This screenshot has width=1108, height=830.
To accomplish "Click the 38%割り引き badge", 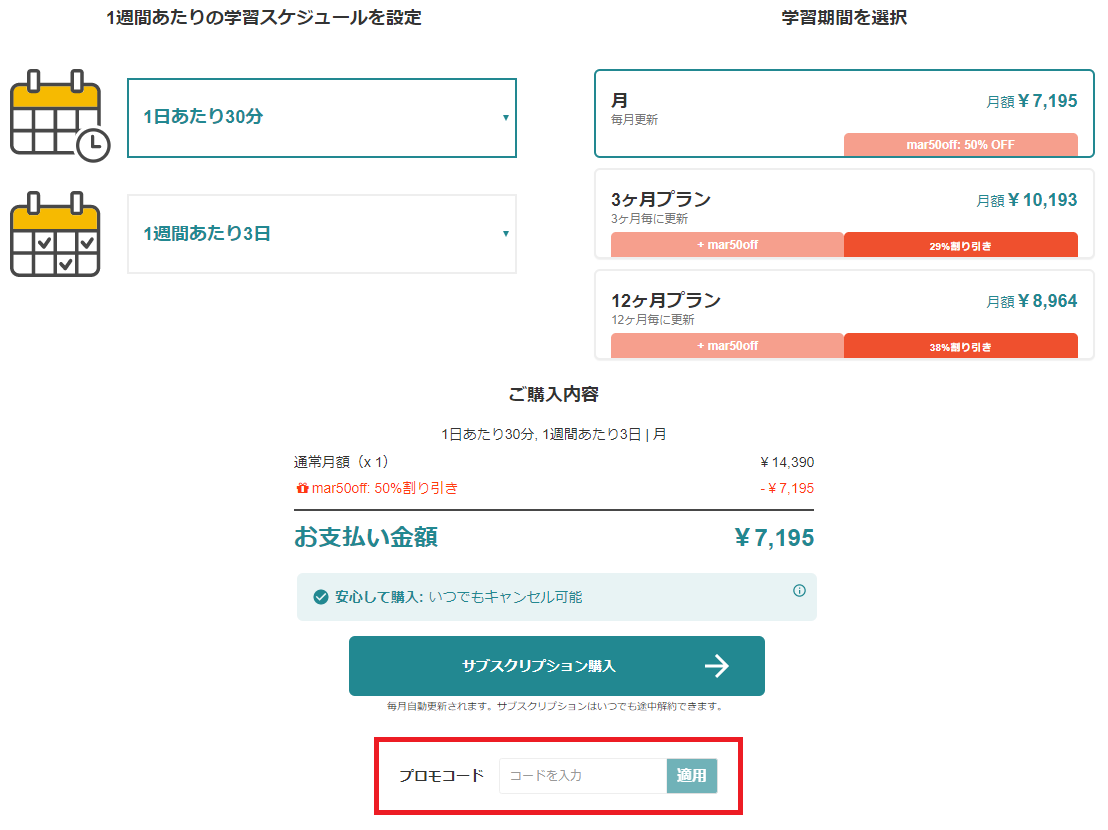I will pyautogui.click(x=960, y=346).
